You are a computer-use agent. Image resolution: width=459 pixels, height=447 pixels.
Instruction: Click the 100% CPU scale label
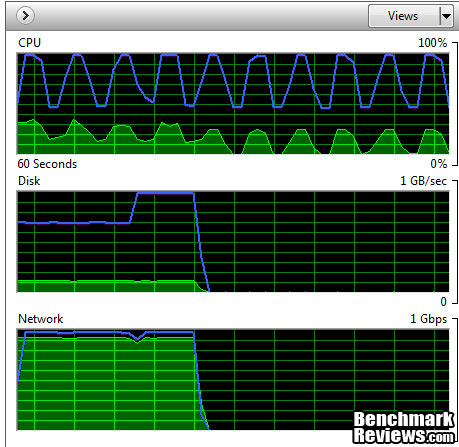[x=433, y=43]
